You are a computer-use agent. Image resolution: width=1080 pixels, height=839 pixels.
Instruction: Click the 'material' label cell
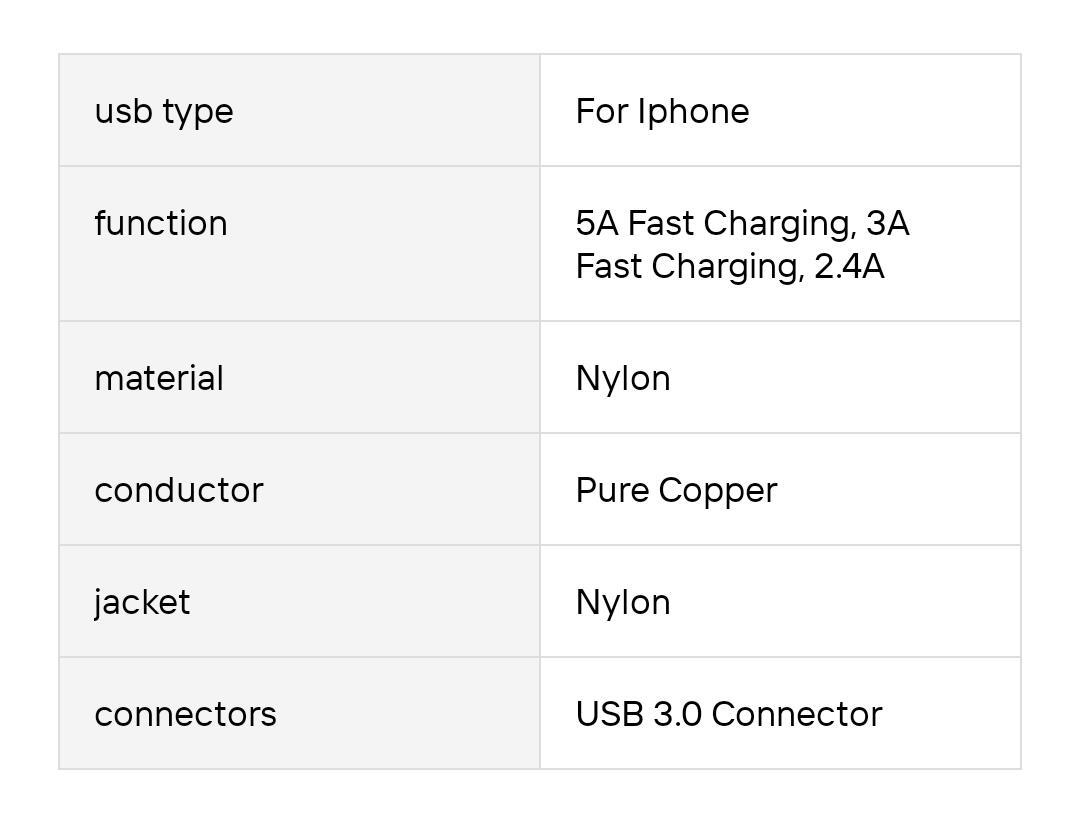[300, 377]
